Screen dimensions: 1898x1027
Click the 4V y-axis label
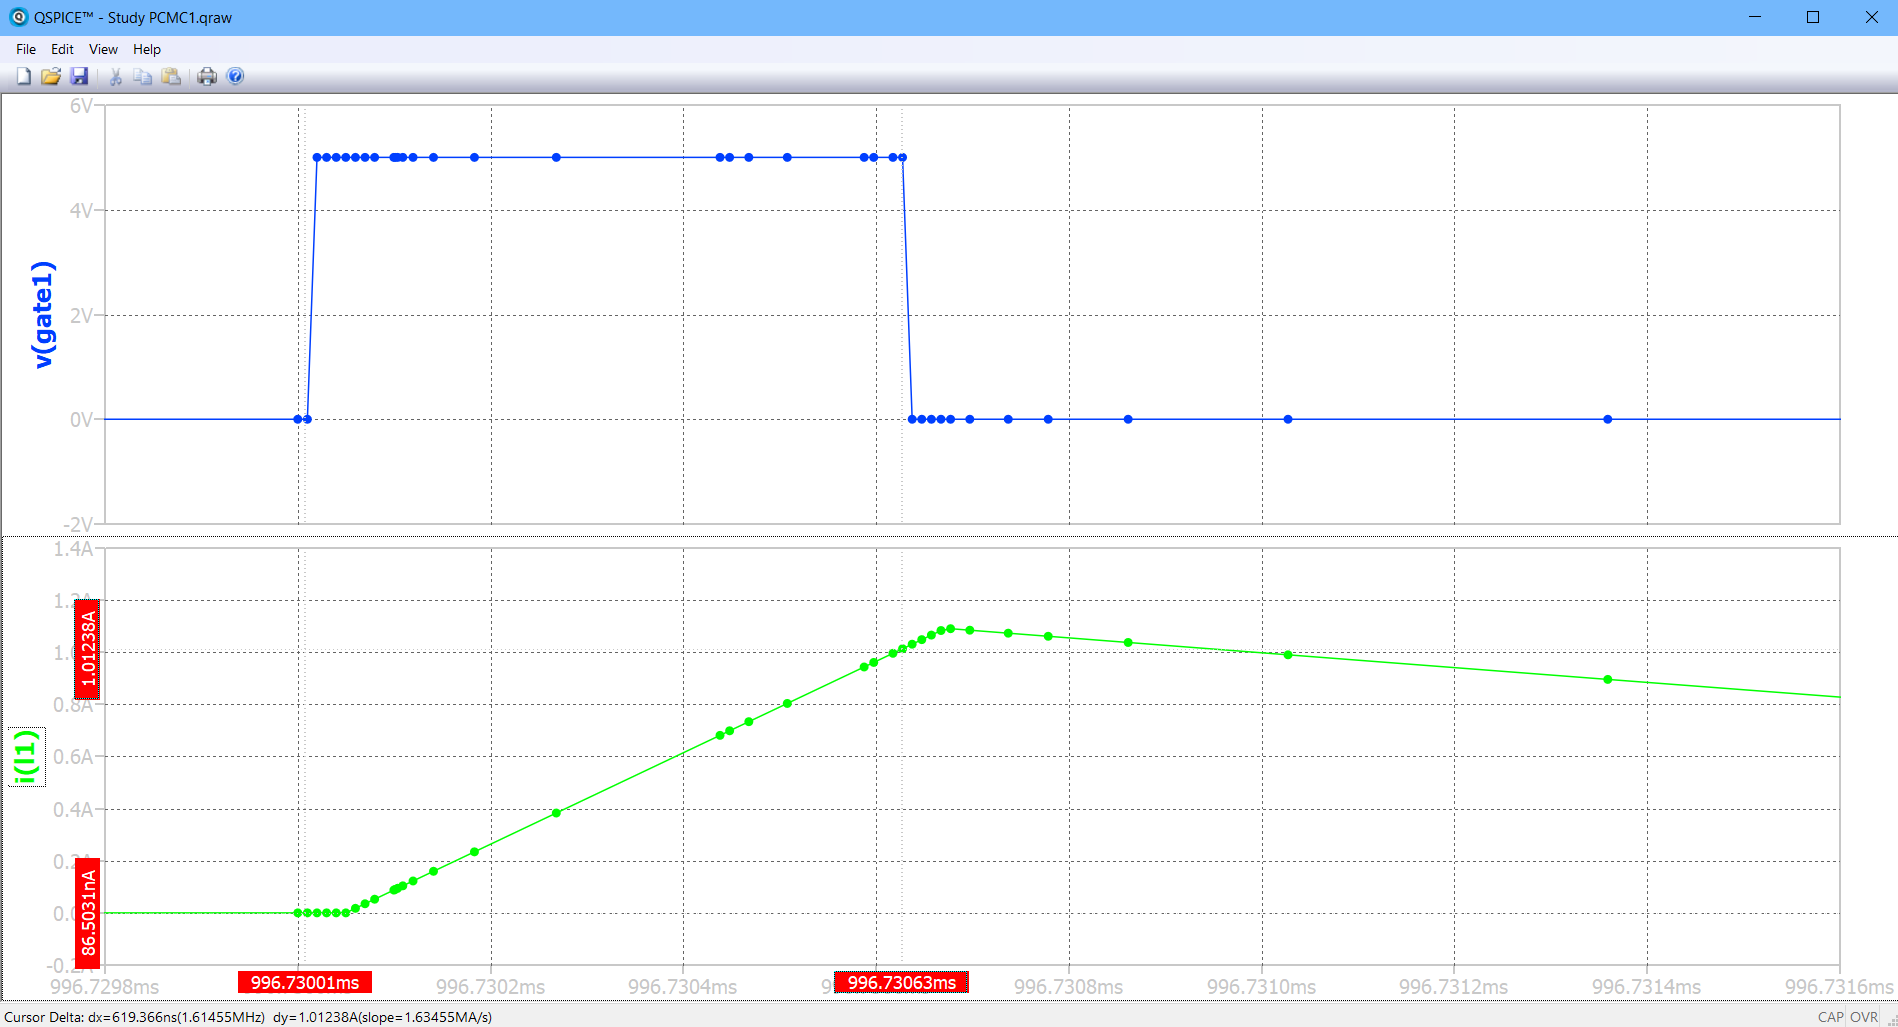[81, 211]
